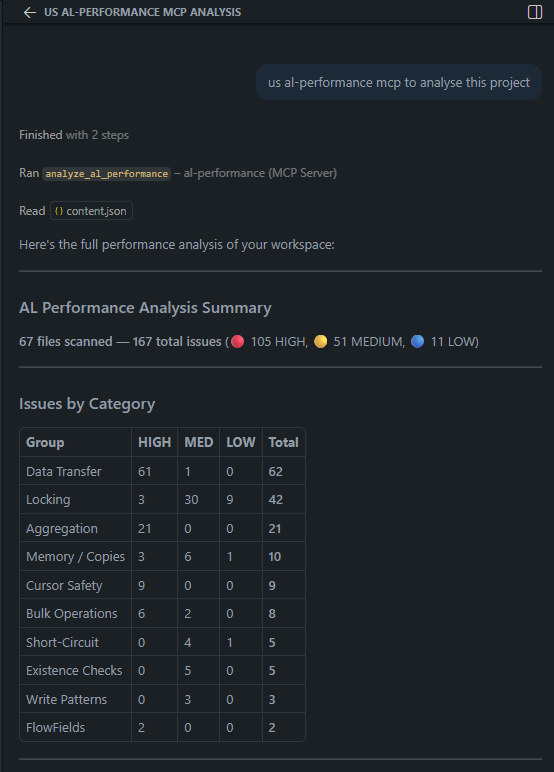Select the Data Transfer row label
Viewport: 554px width, 772px height.
point(64,471)
